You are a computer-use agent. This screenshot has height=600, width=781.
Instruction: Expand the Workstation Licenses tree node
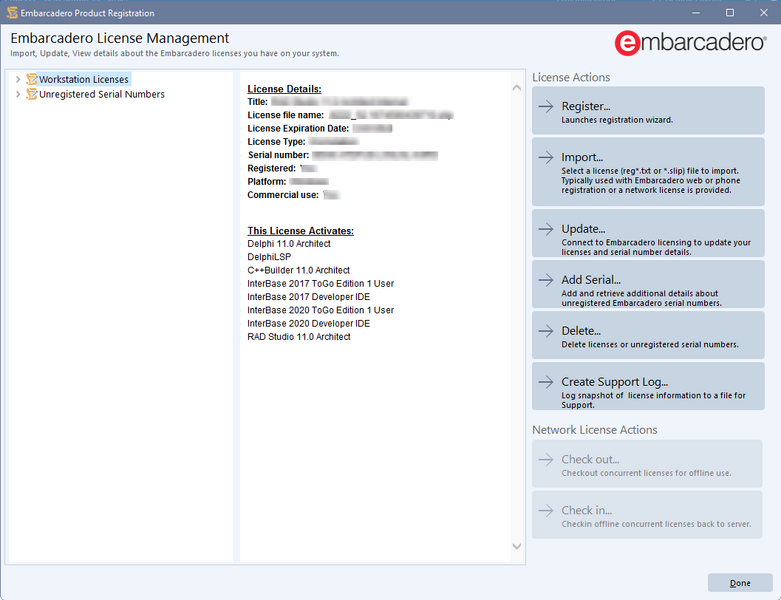tap(18, 79)
